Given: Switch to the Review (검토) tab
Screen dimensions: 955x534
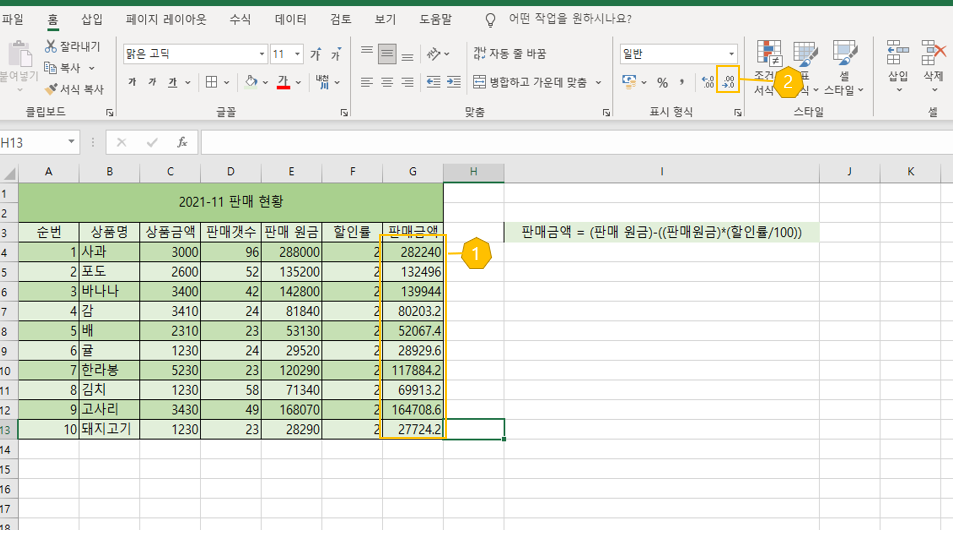Looking at the screenshot, I should coord(340,19).
